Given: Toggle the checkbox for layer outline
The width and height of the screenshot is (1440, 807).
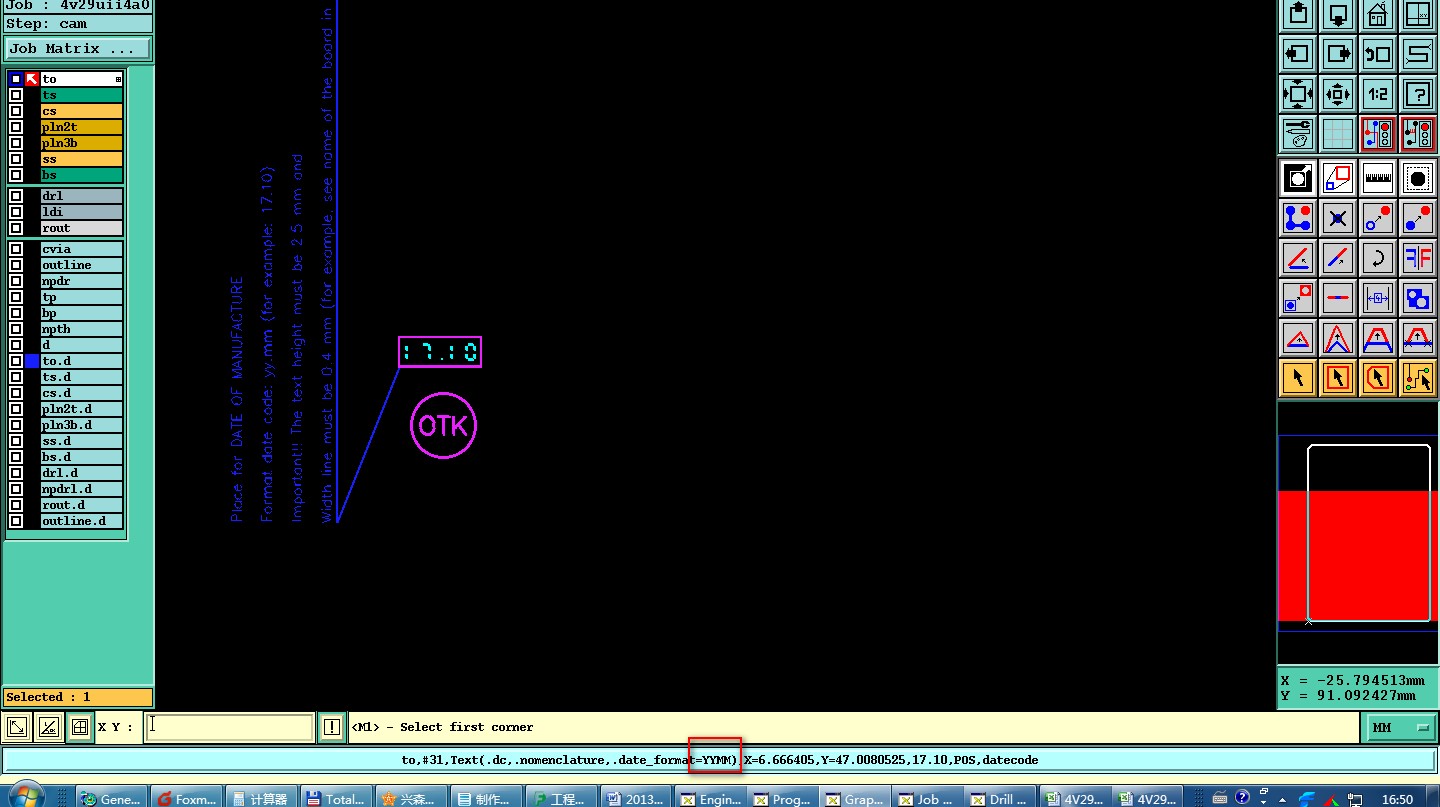Looking at the screenshot, I should click(x=16, y=265).
